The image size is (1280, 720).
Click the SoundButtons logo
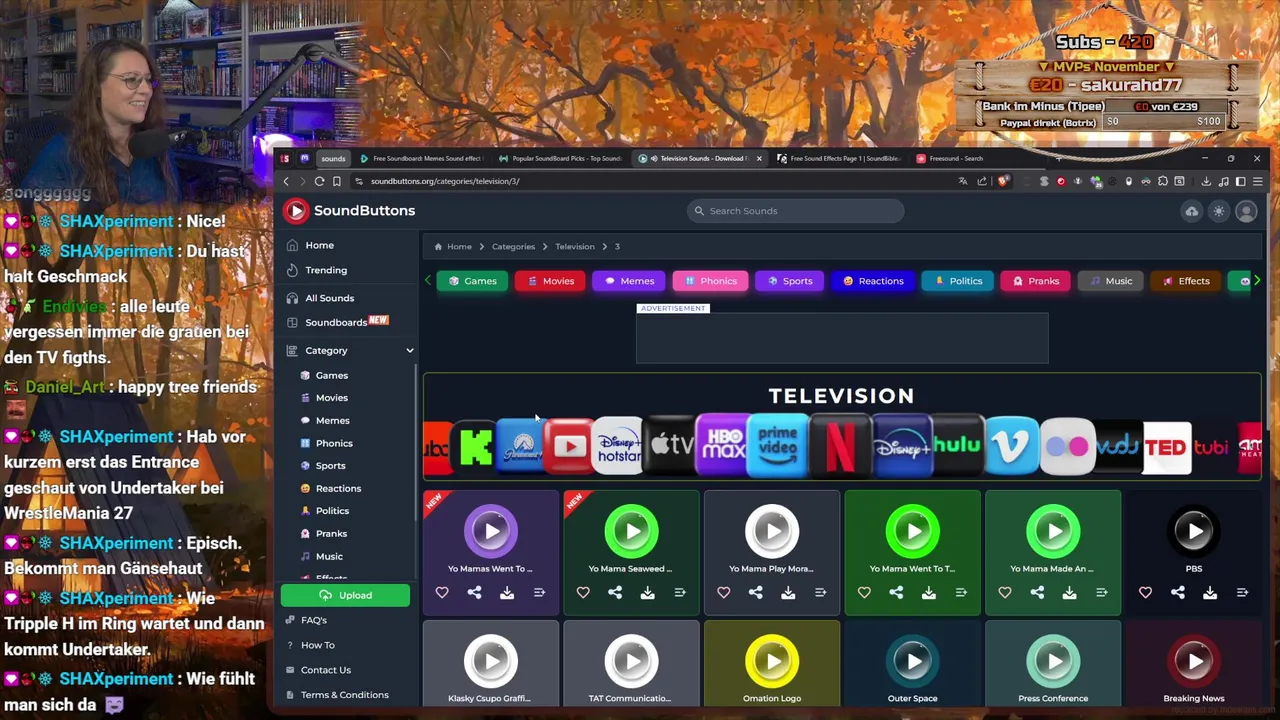pos(349,211)
